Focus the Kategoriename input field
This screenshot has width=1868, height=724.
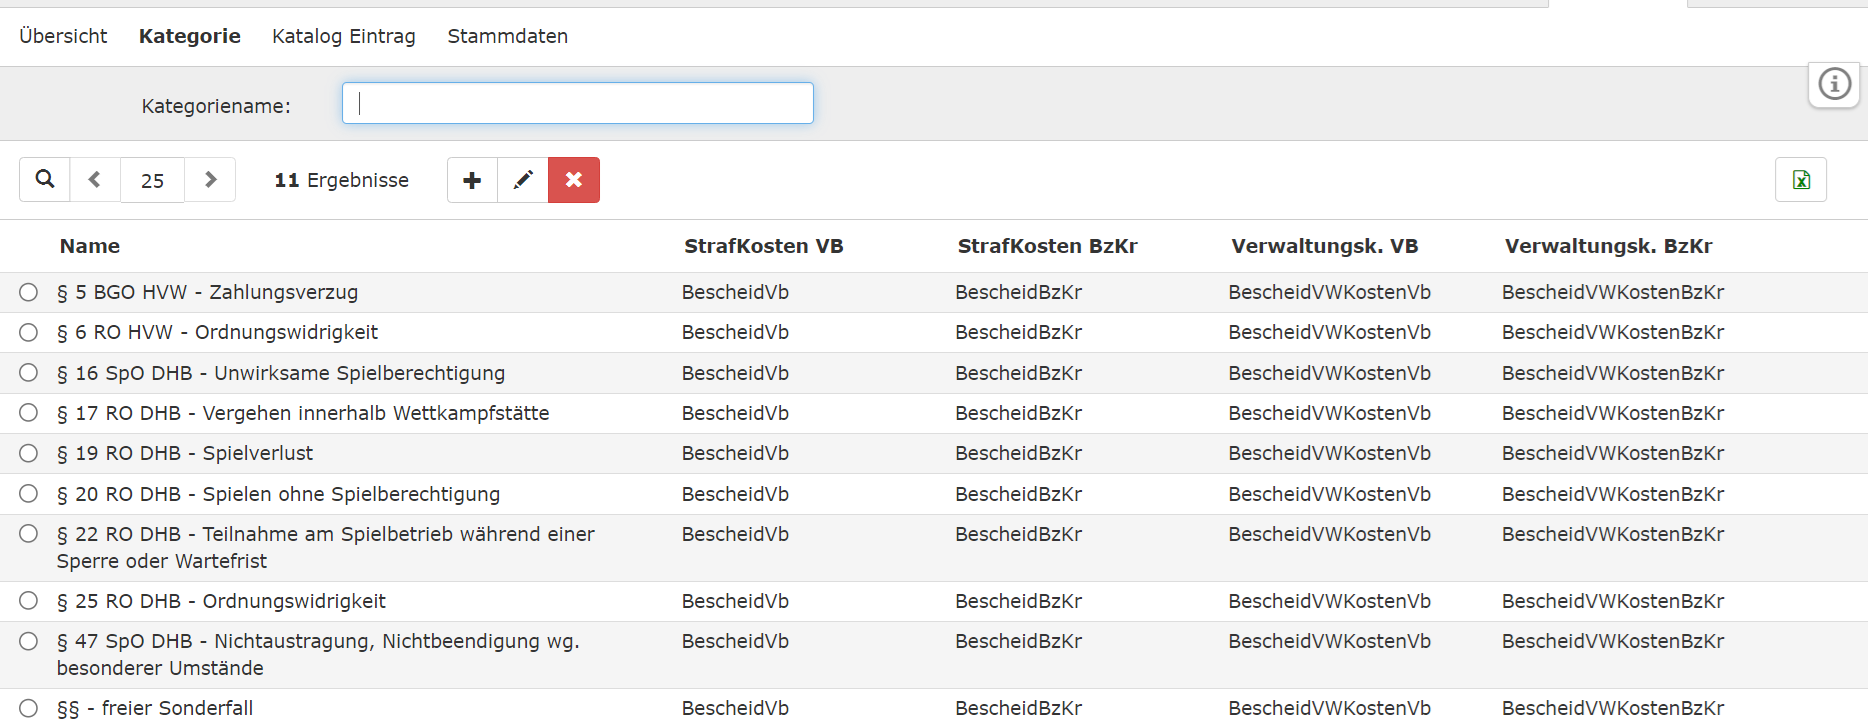577,103
